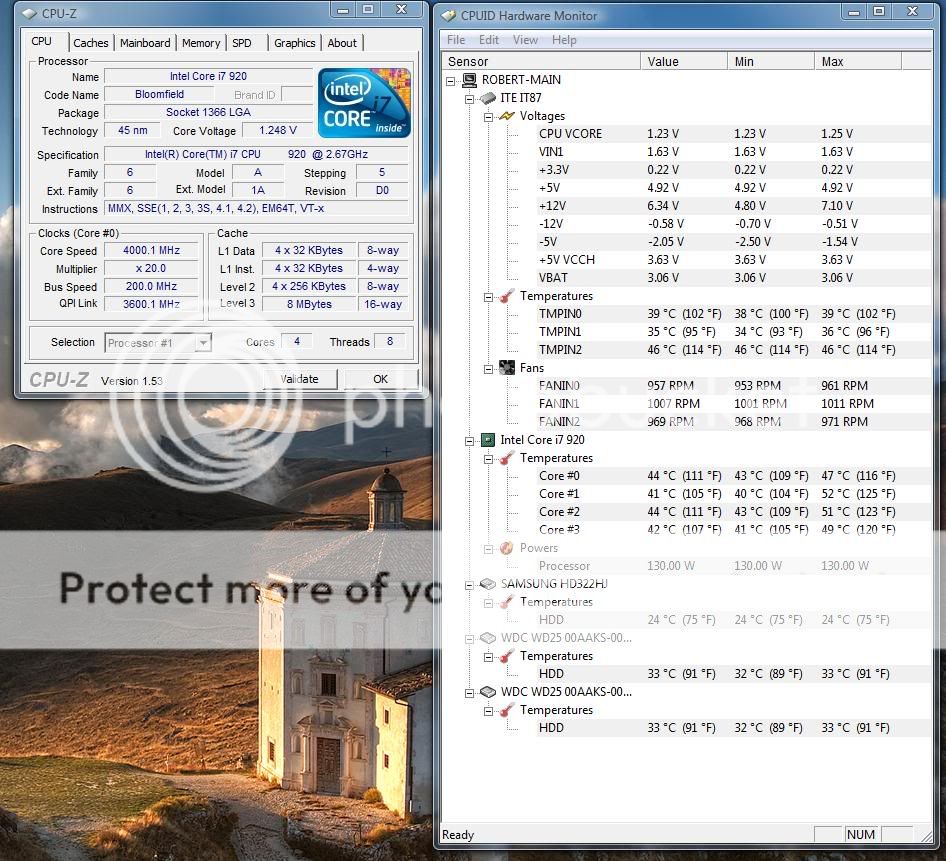
Task: Select the TMPIN2 temperature row
Action: (733, 350)
